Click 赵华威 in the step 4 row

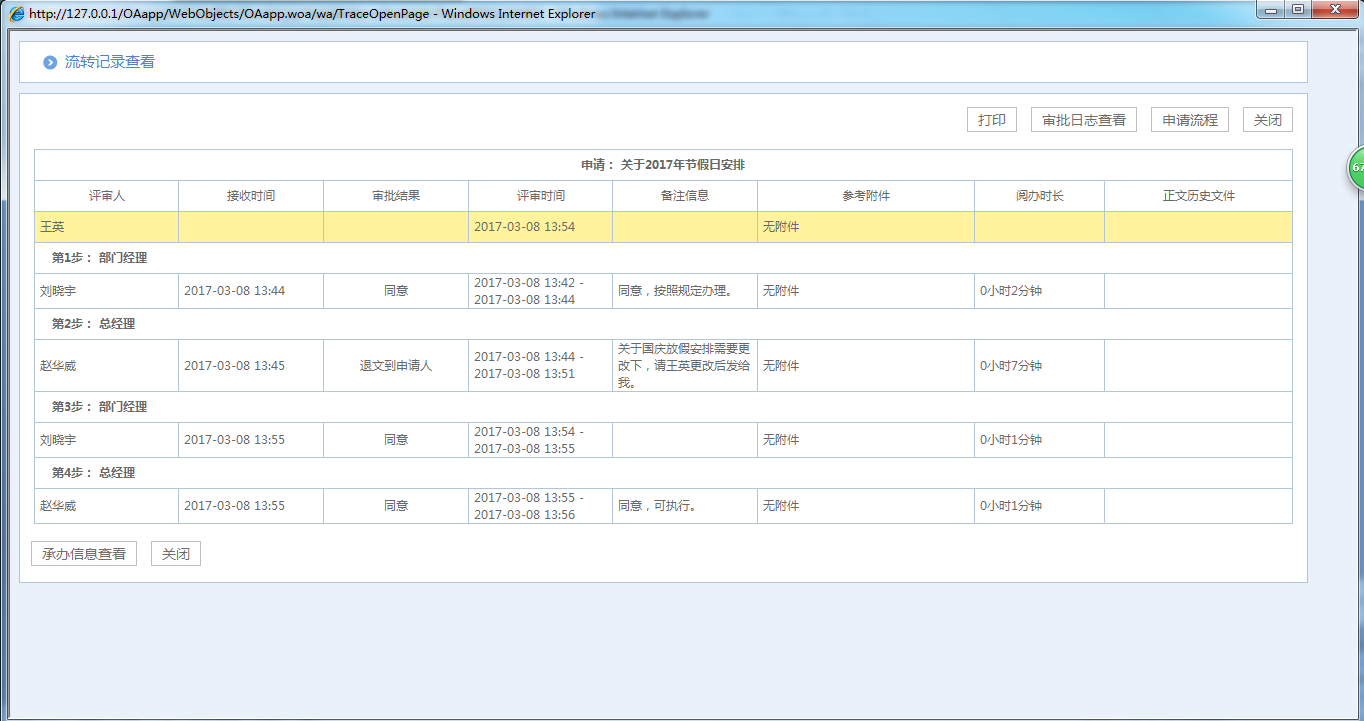[x=58, y=506]
